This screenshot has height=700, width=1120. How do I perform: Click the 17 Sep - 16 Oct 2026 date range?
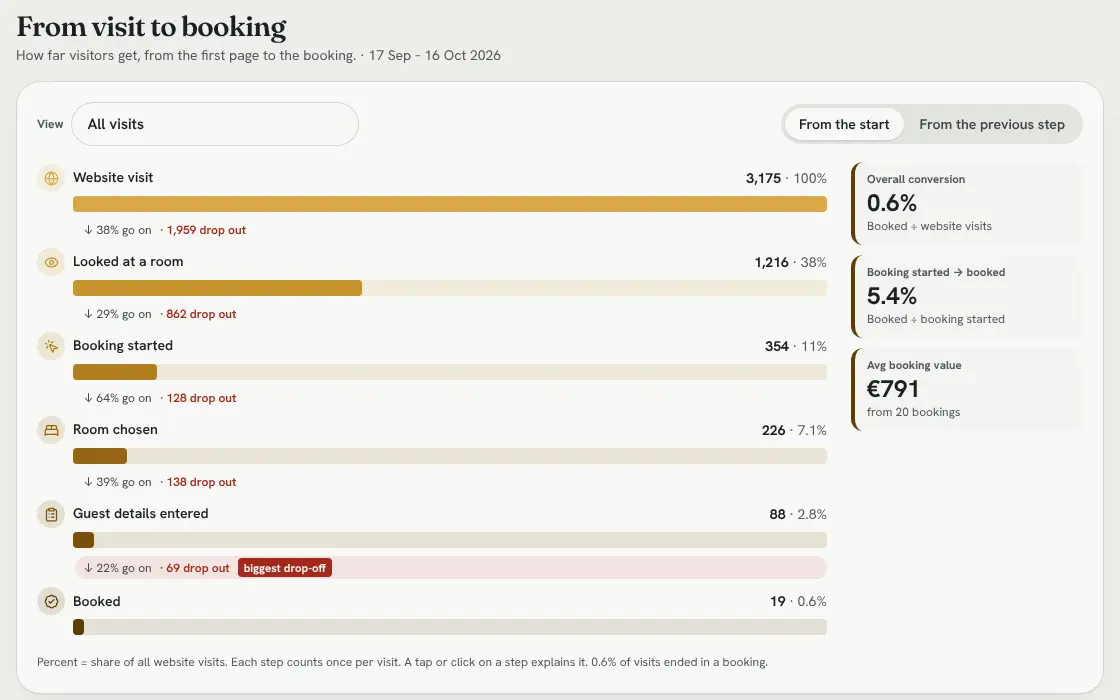tap(434, 55)
